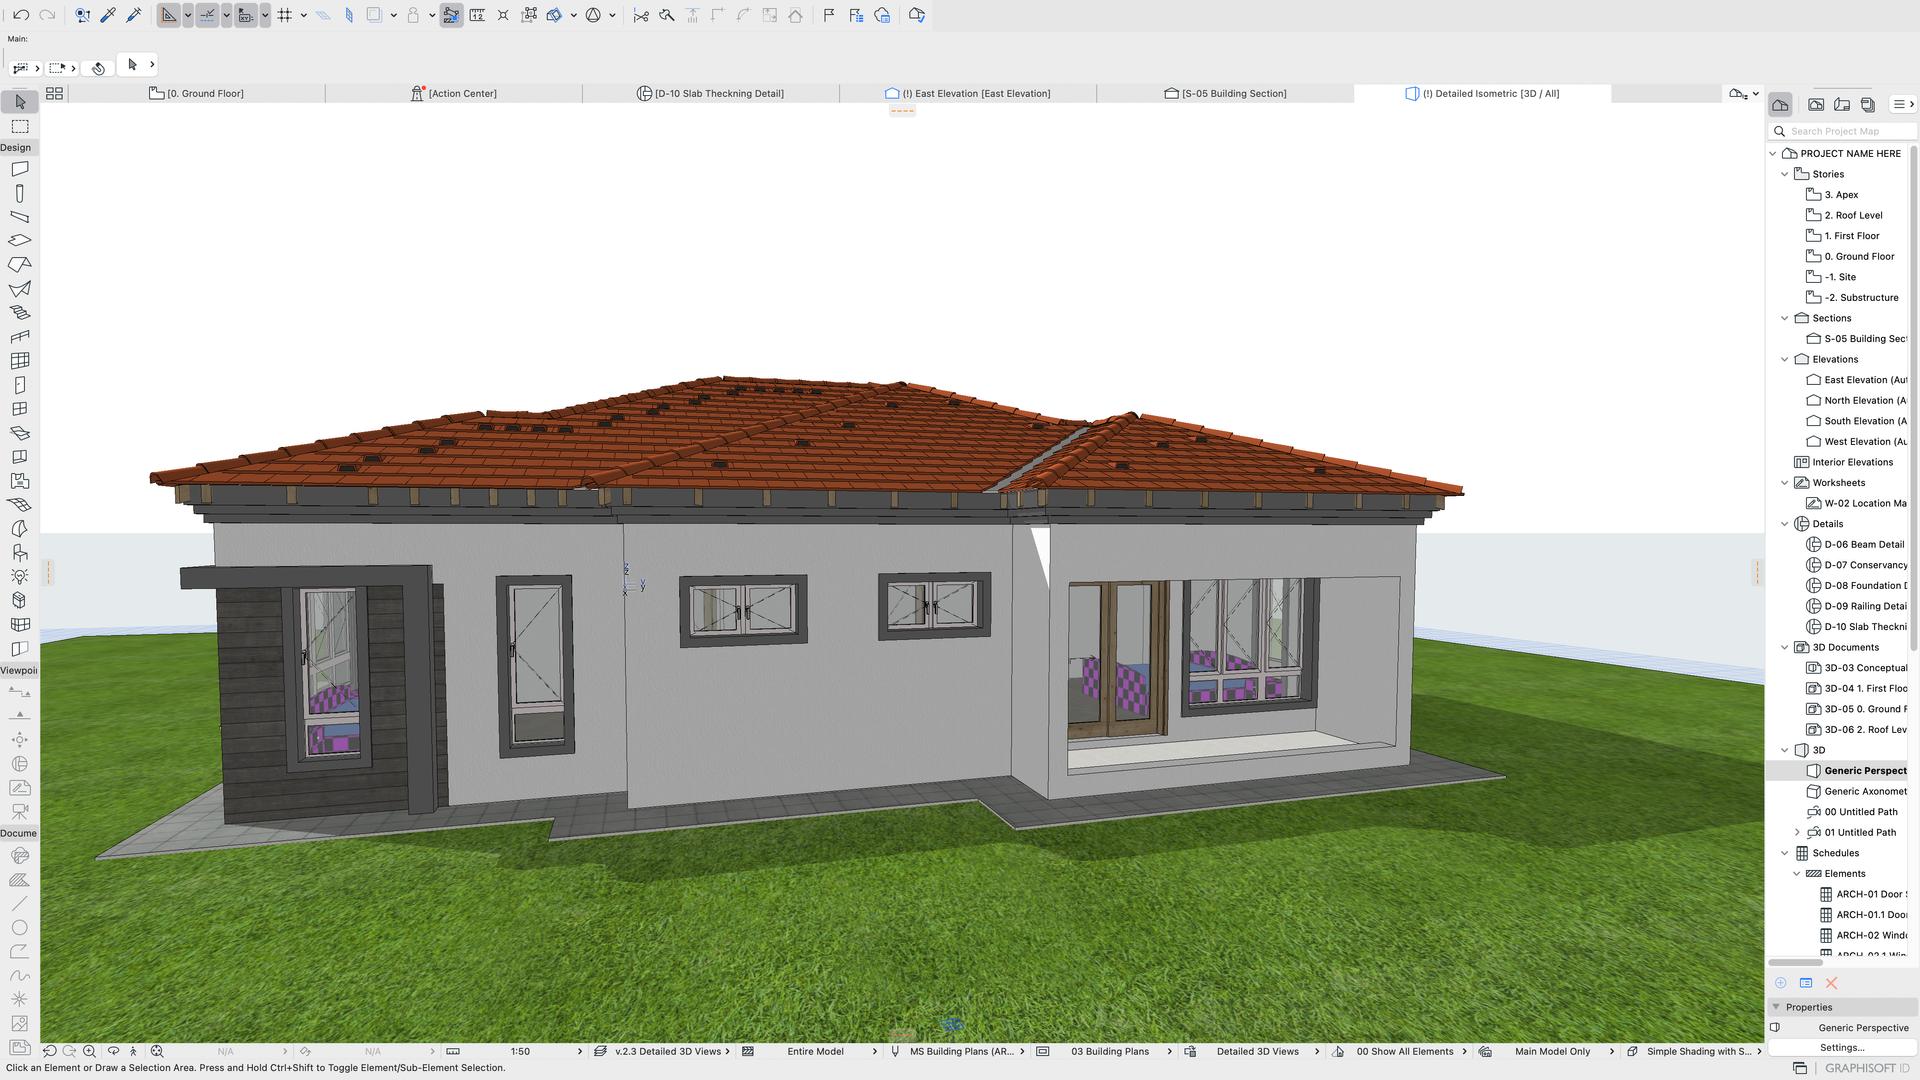The image size is (1920, 1080).
Task: Open the grid snap dropdown arrow
Action: (303, 15)
